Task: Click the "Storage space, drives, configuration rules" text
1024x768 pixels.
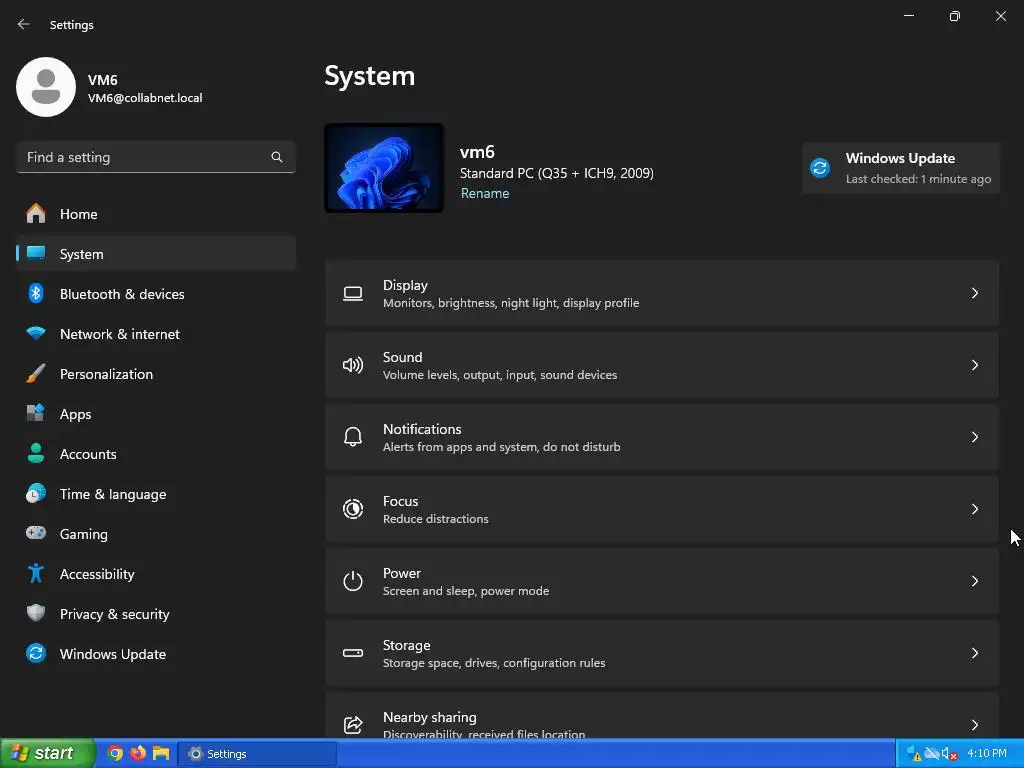Action: [x=494, y=663]
